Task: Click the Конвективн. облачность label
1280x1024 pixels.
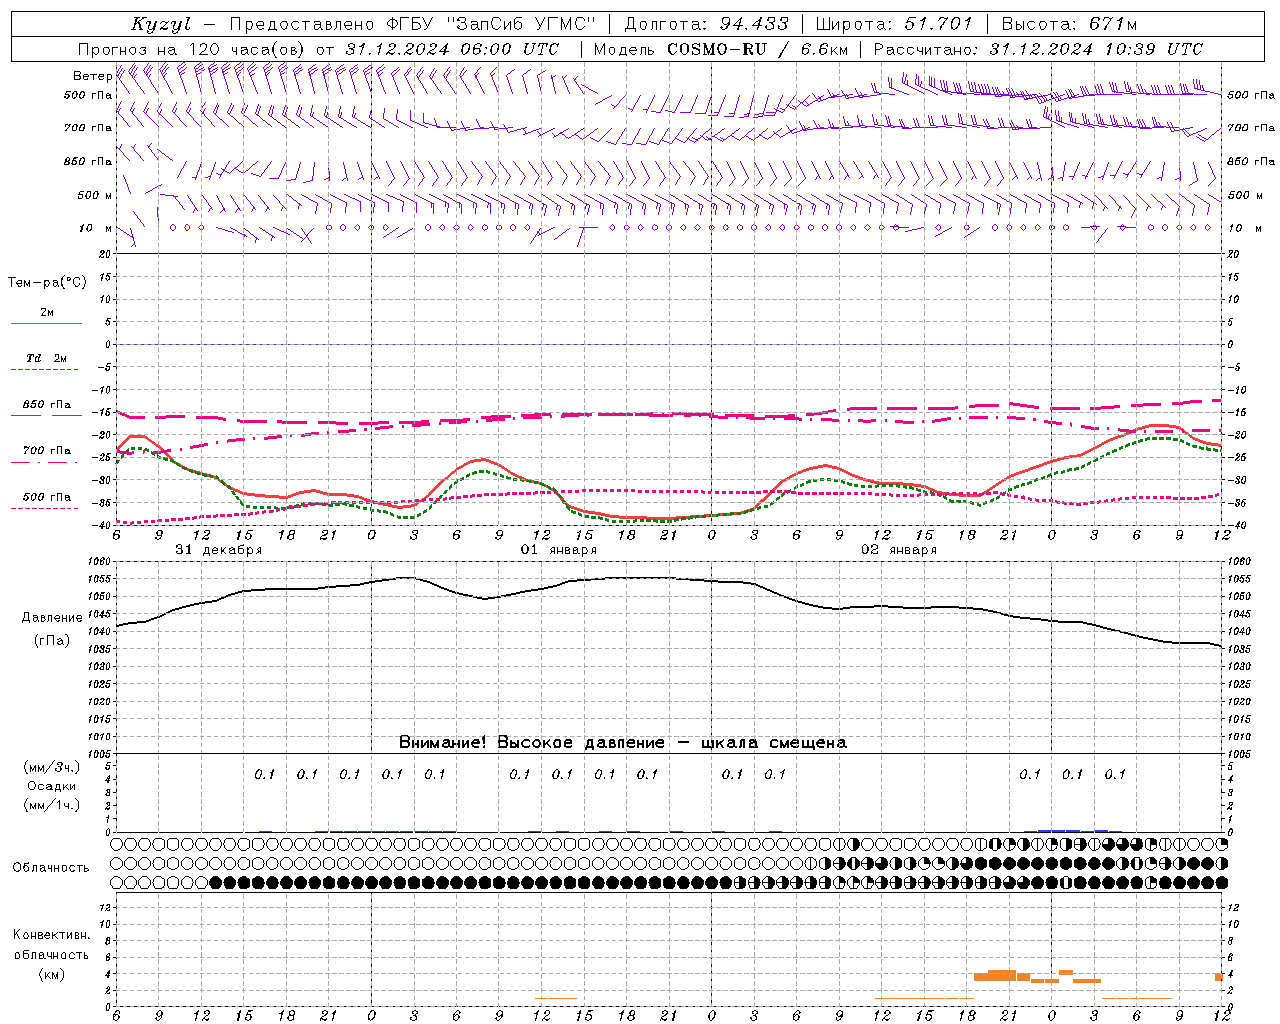Action: point(51,944)
